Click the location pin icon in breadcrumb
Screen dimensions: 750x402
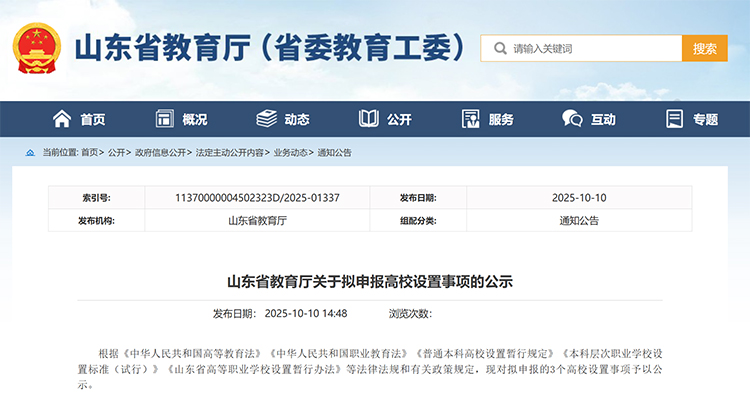32,153
